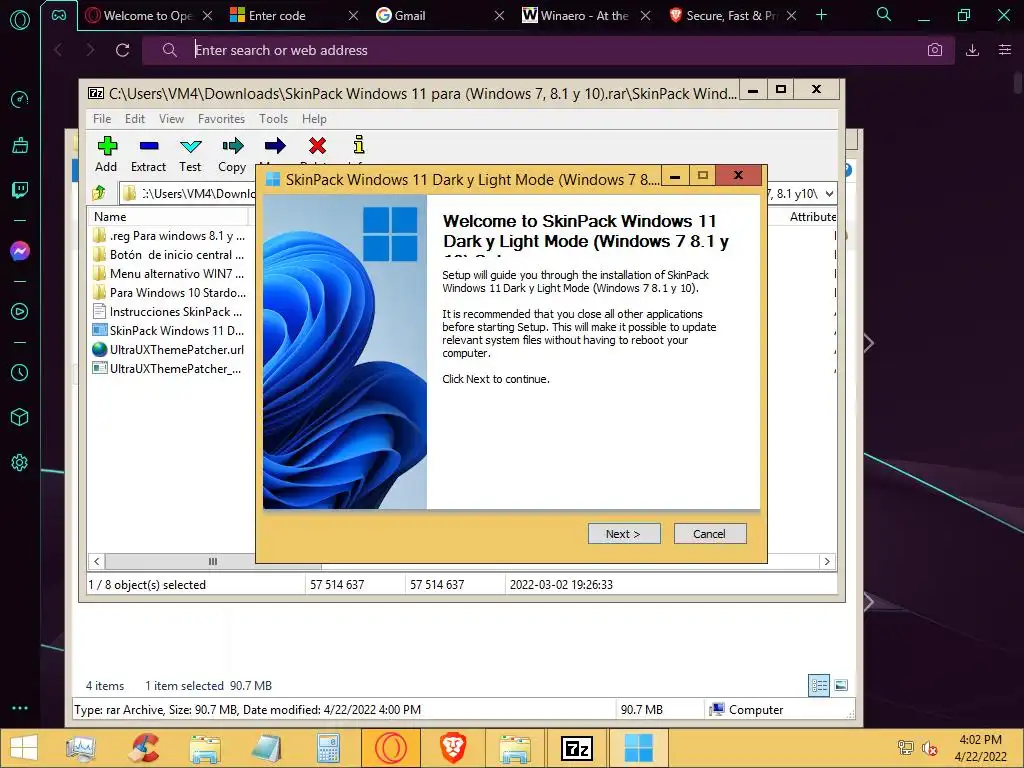Open Extensions cube icon in Opera sidebar

click(x=20, y=417)
